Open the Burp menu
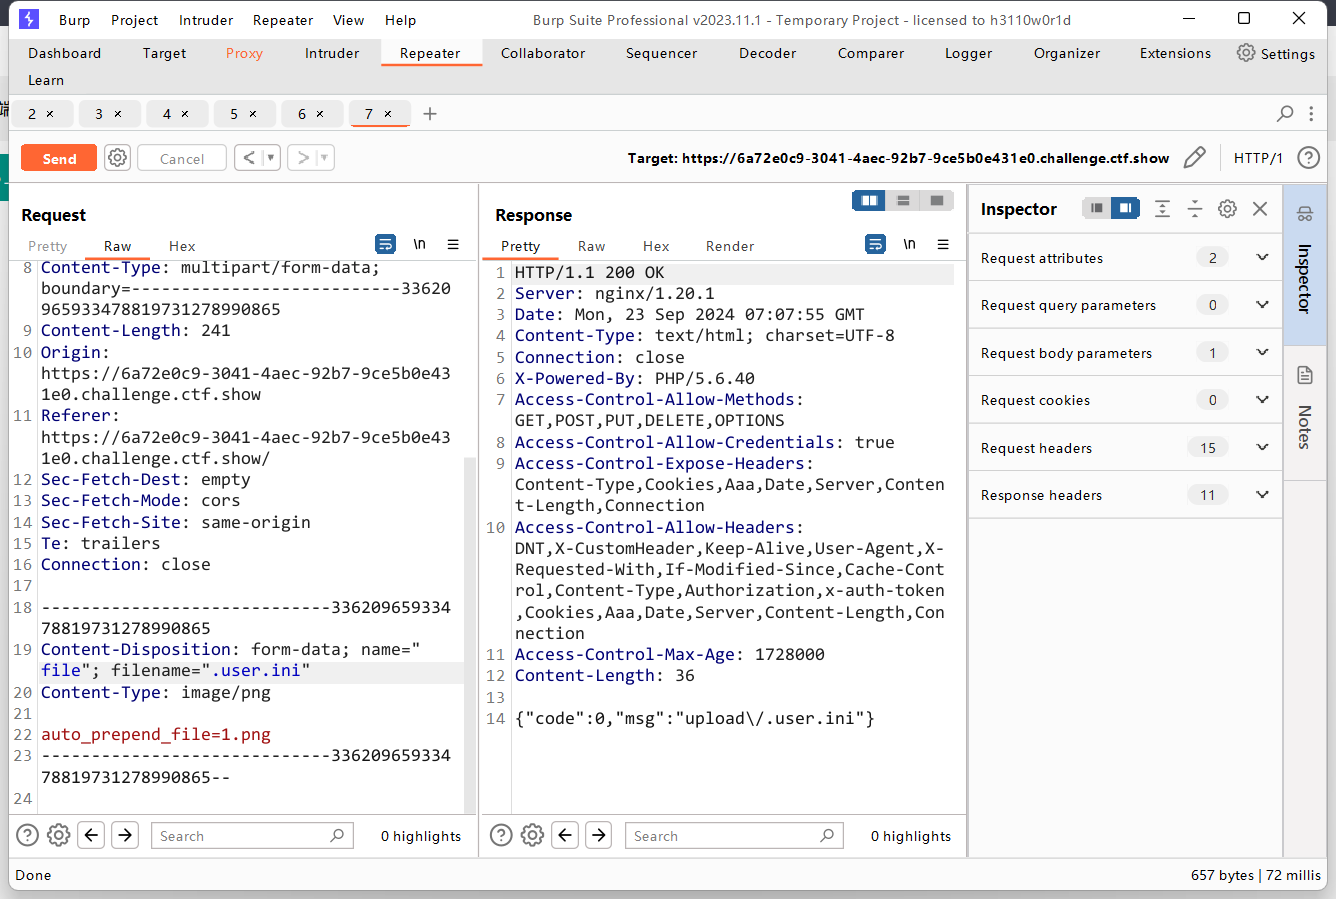 [x=74, y=20]
